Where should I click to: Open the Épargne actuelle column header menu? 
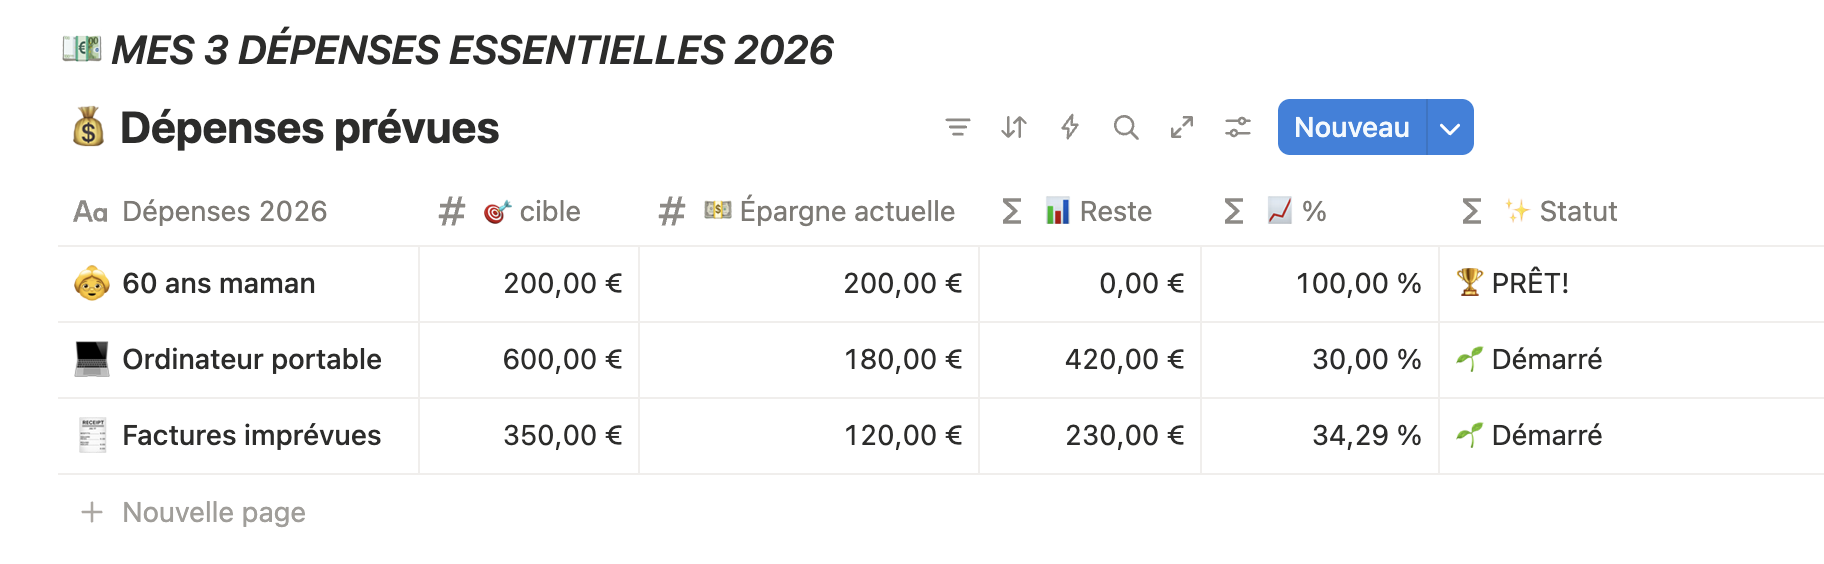click(x=808, y=211)
